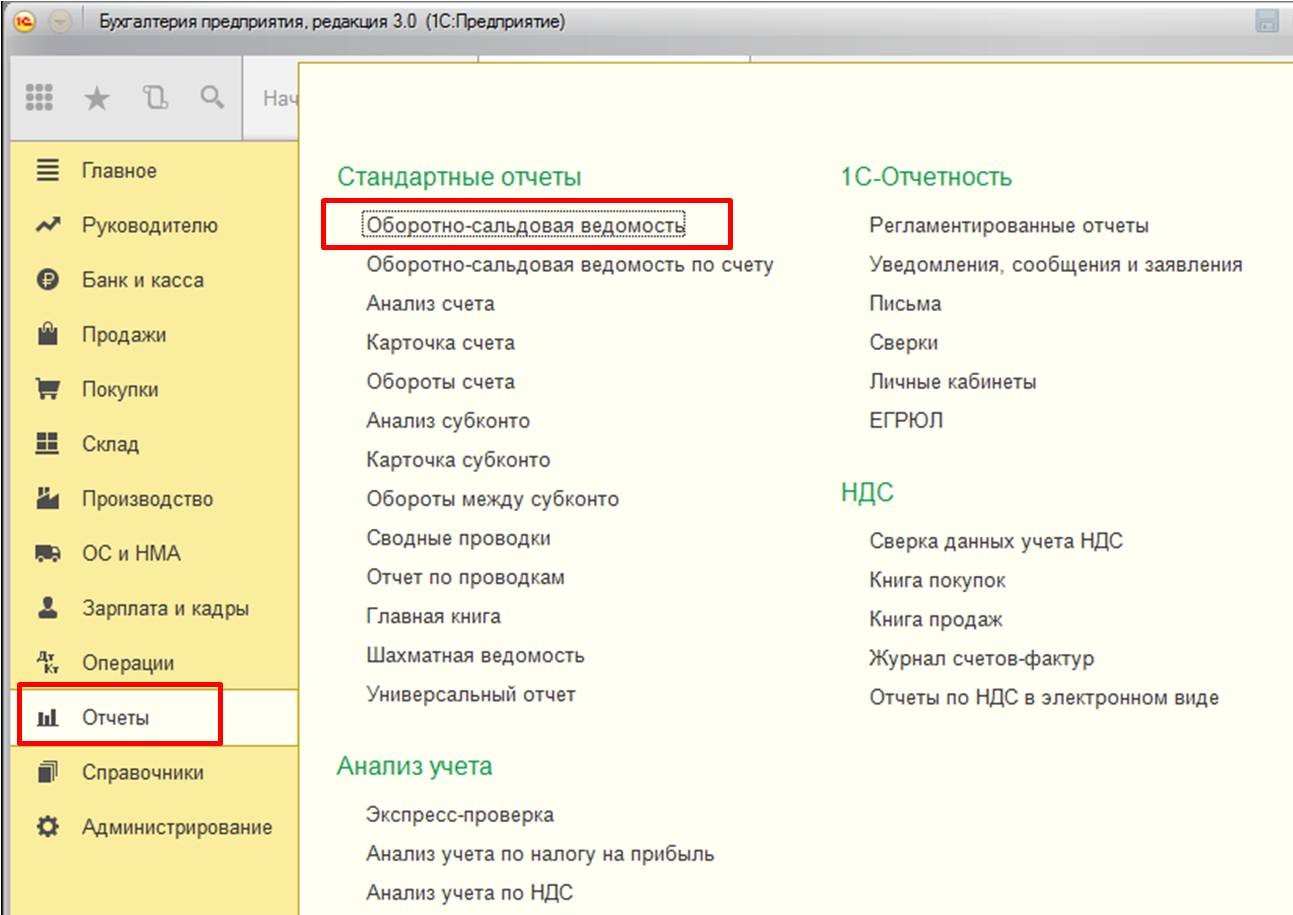Open the Главное section
1293x915 pixels.
(119, 171)
